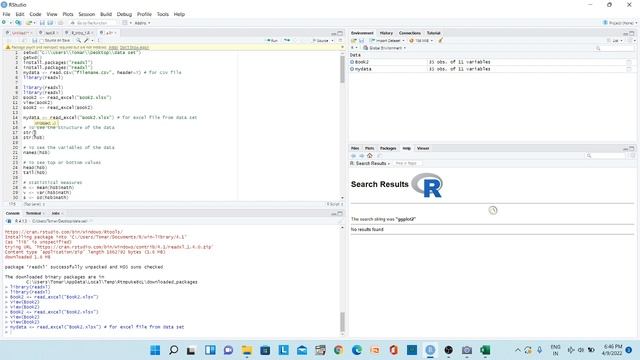Toggle the Source on Save checkbox
This screenshot has height=360, width=640.
[x=42, y=40]
